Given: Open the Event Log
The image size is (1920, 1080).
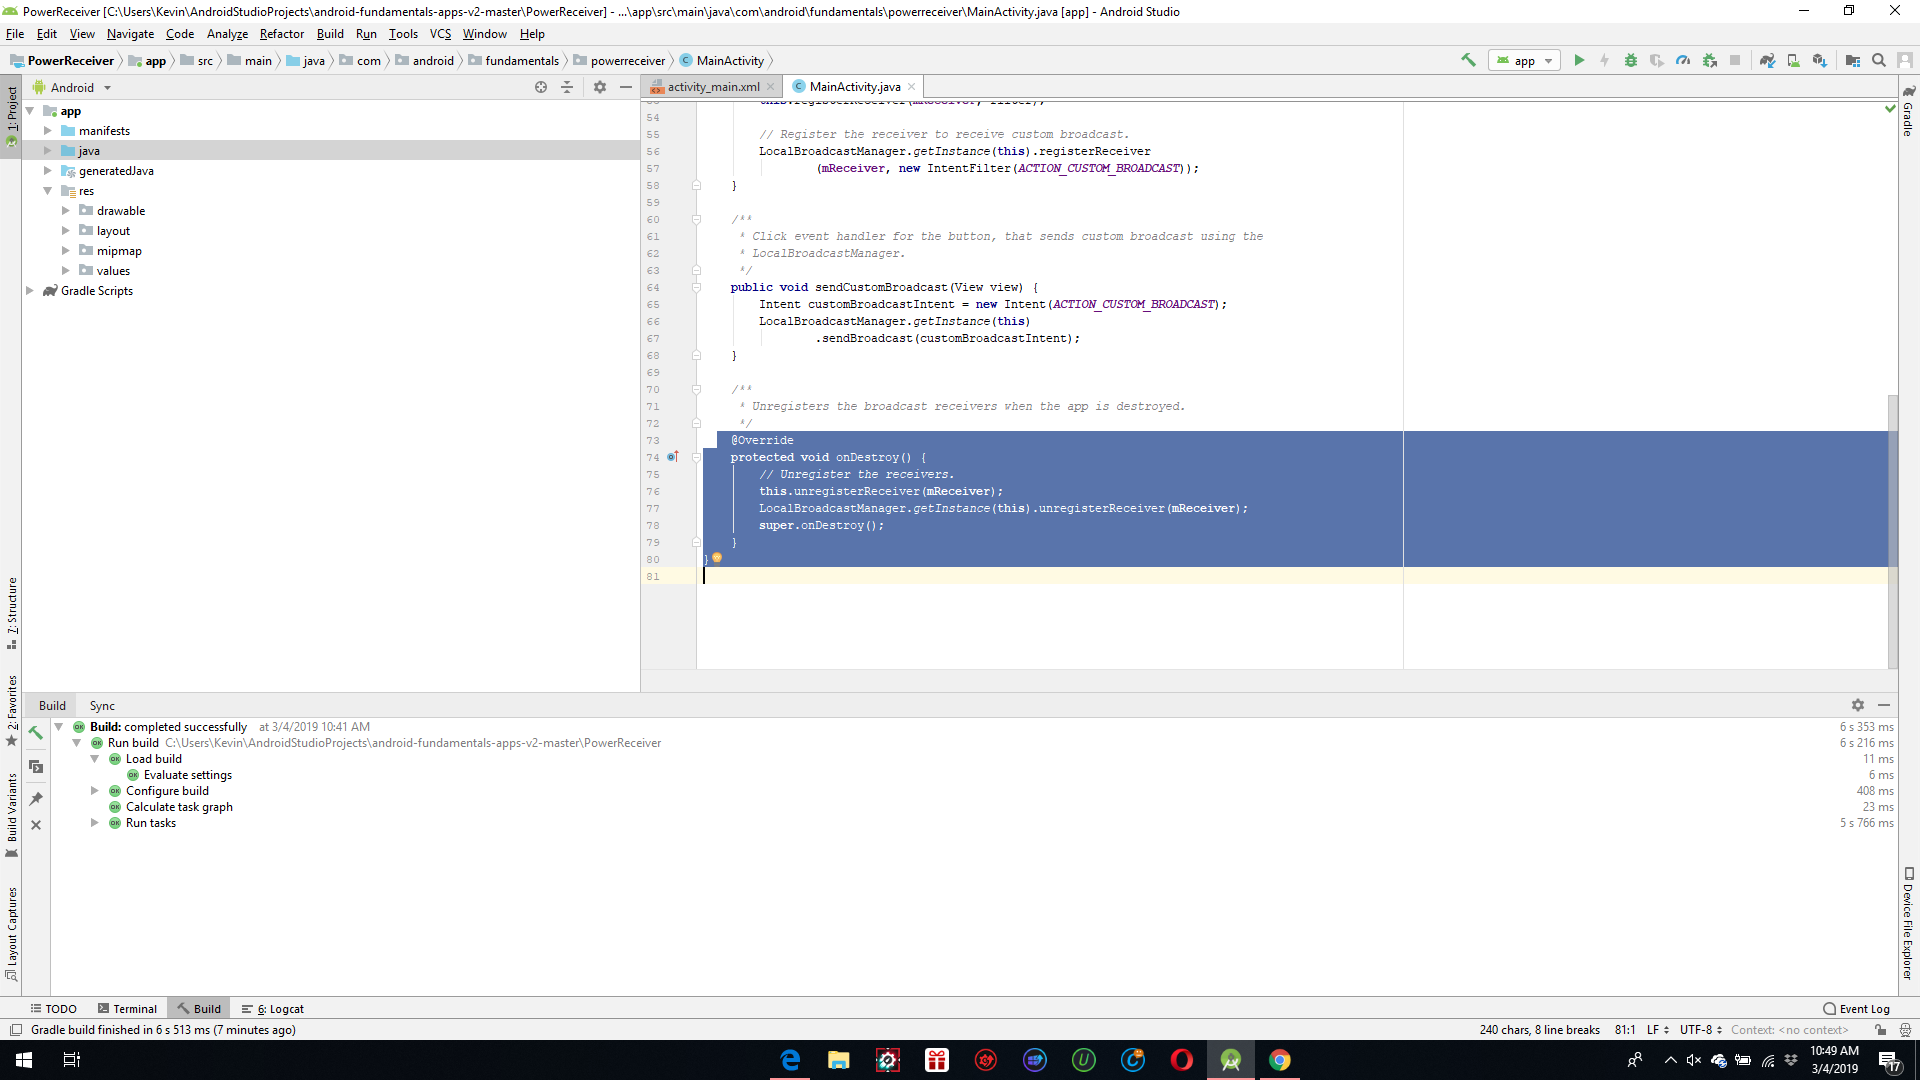Looking at the screenshot, I should (1856, 1009).
